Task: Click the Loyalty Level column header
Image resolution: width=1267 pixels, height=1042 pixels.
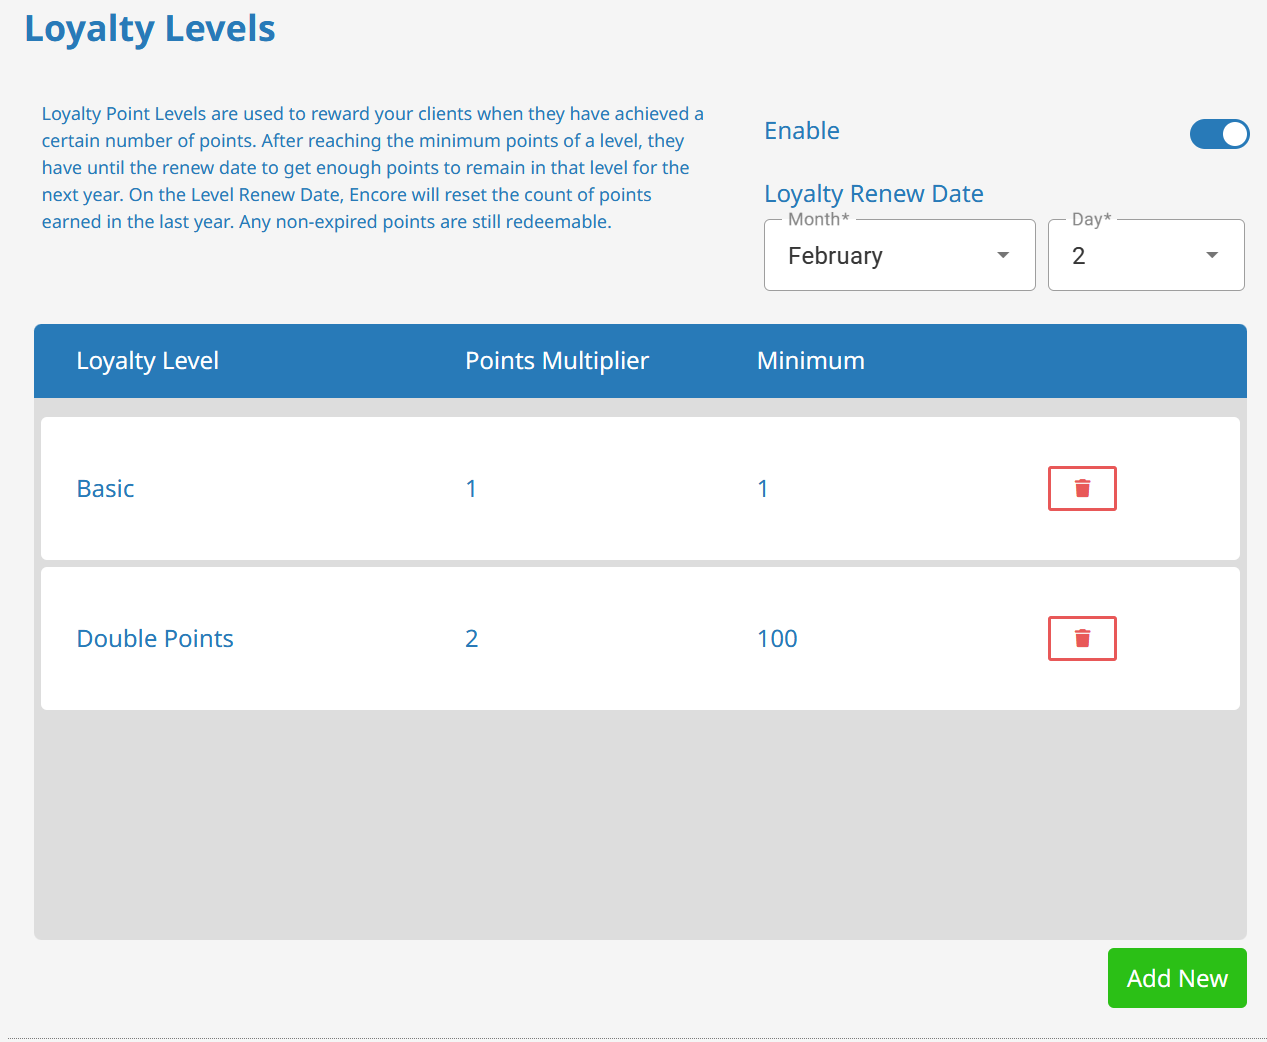Action: 147,361
